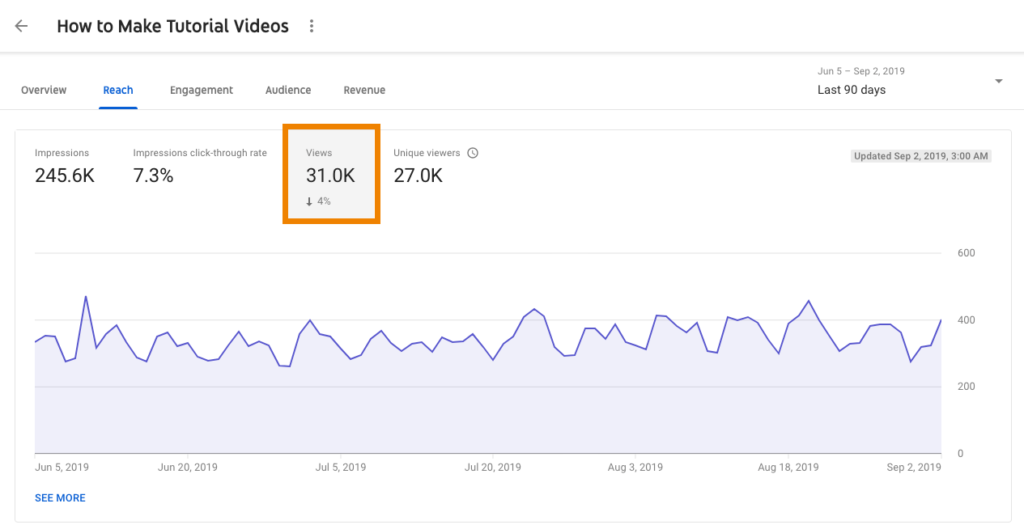Open the Last 90 days date selector
The height and width of the screenshot is (529, 1024).
[852, 90]
